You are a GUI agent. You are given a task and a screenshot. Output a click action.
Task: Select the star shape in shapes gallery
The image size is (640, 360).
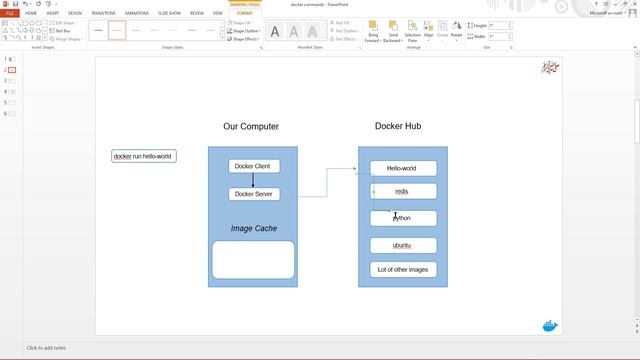[38, 38]
